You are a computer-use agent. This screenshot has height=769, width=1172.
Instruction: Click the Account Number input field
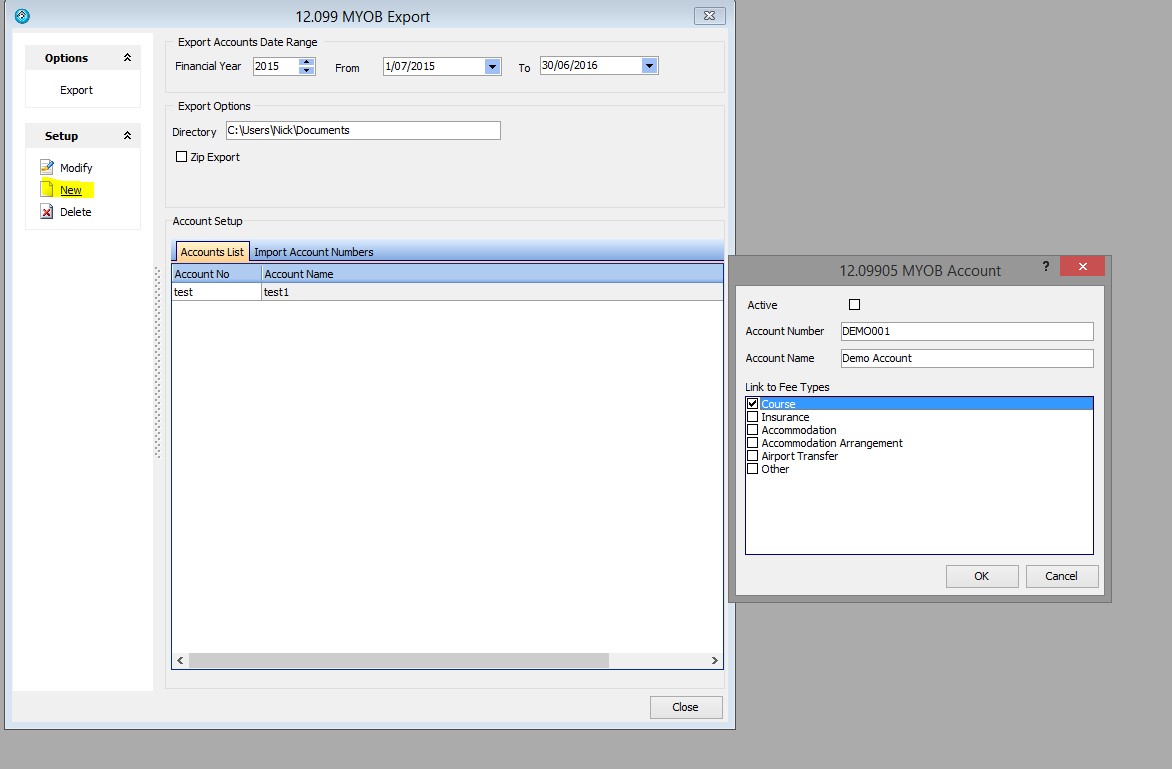(966, 331)
